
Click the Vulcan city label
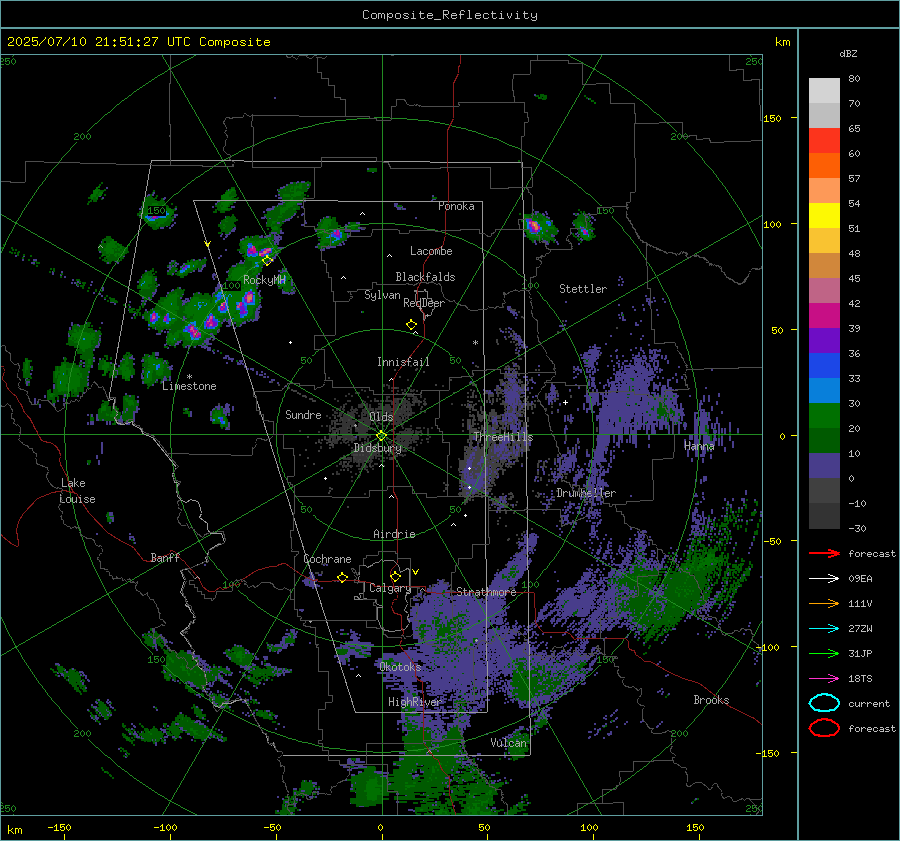coord(509,743)
